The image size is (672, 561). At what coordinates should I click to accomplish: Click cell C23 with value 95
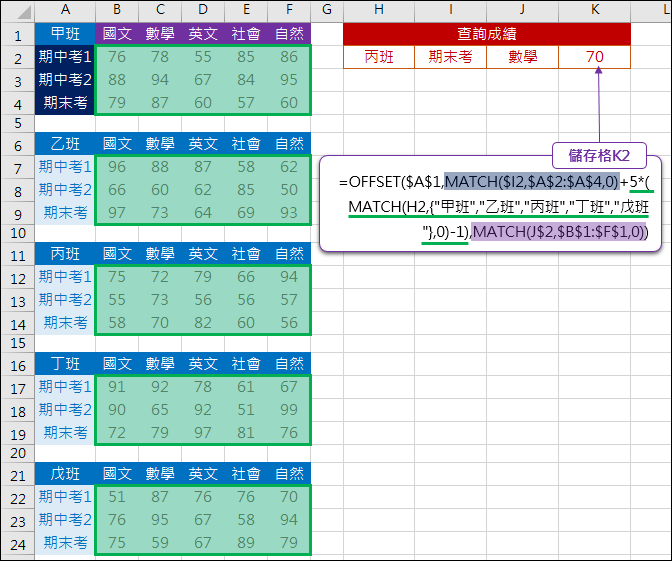(160, 520)
